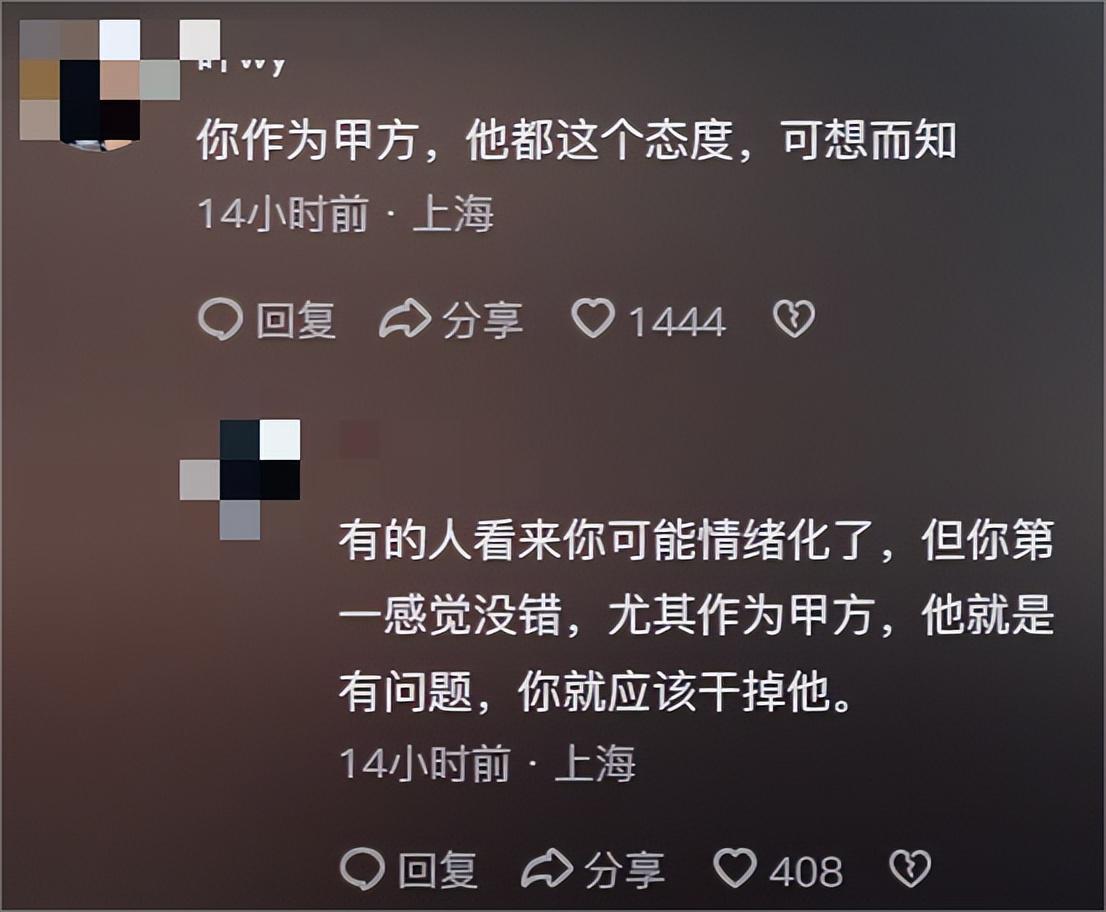Click the share arrow icon under the second comment
1106x912 pixels.
547,868
